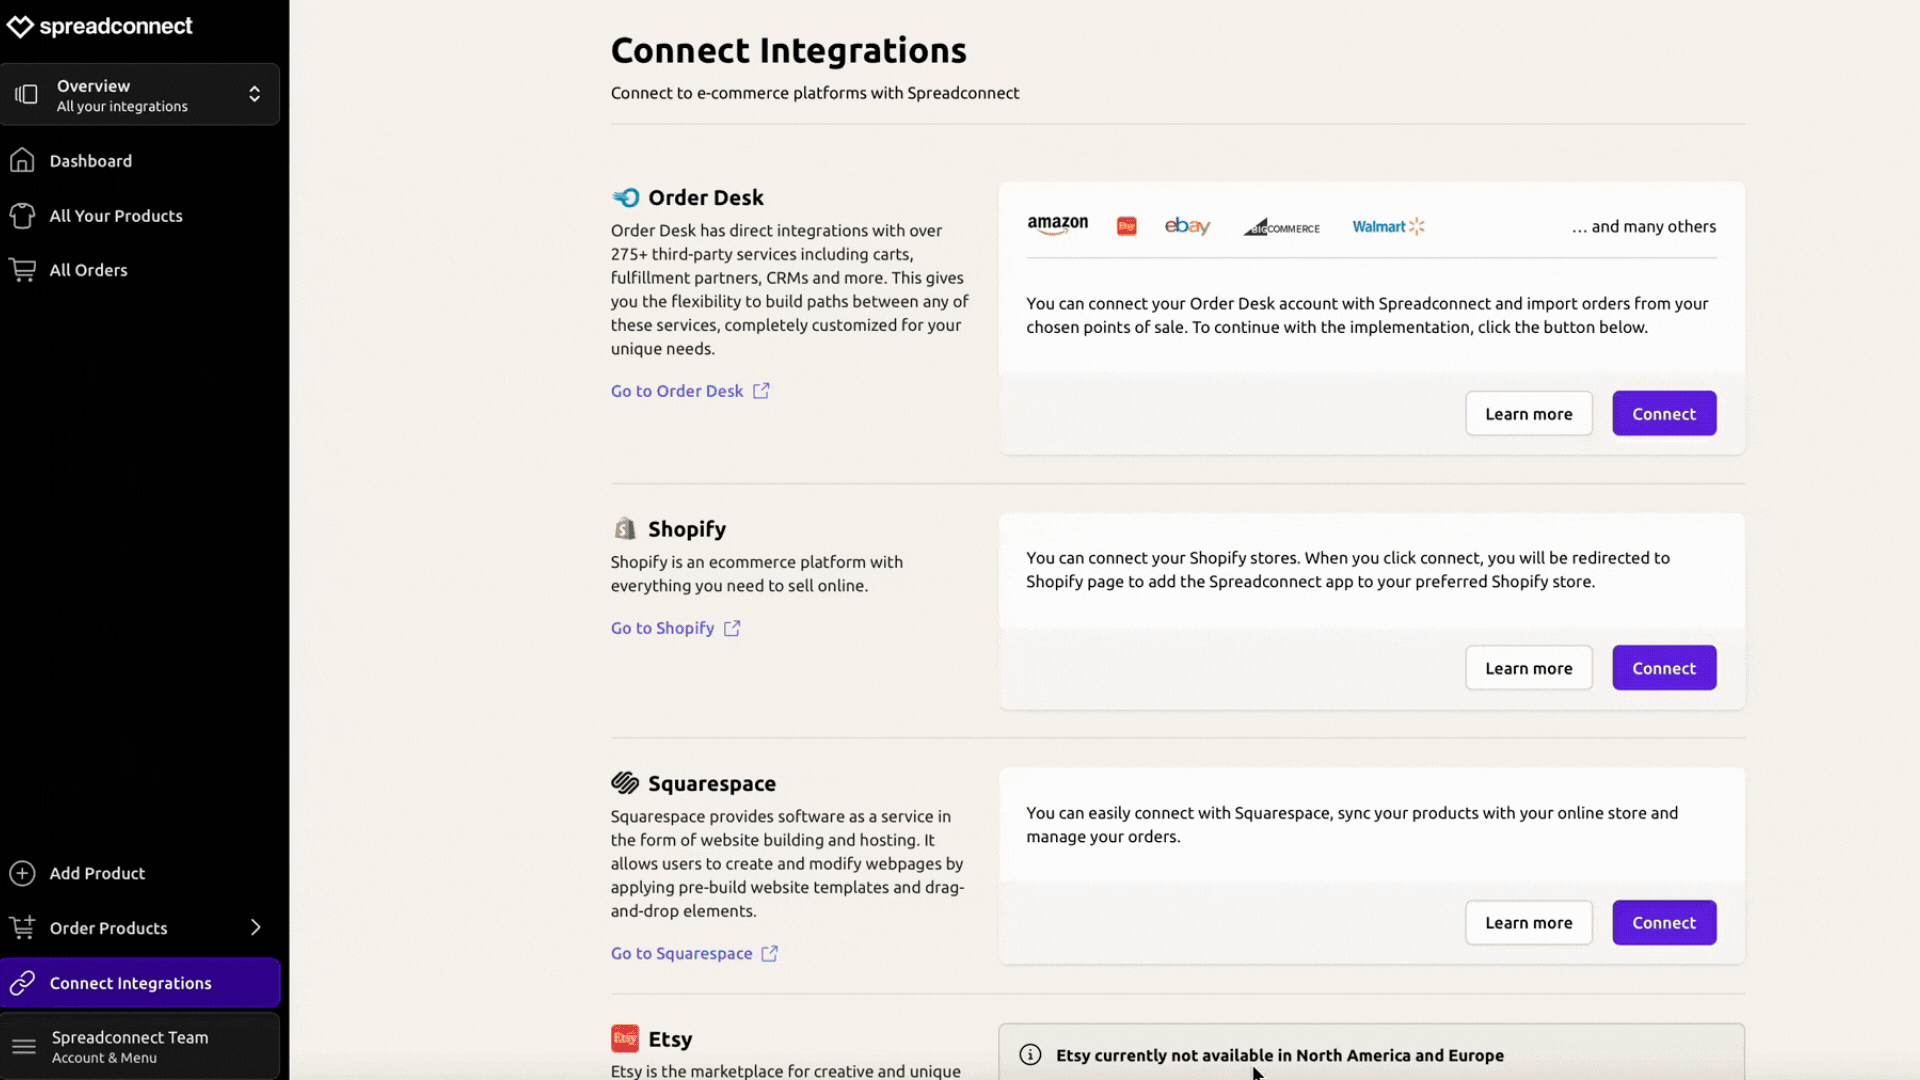1920x1080 pixels.
Task: Click the Squarespace section heading
Action: pyautogui.click(x=712, y=784)
